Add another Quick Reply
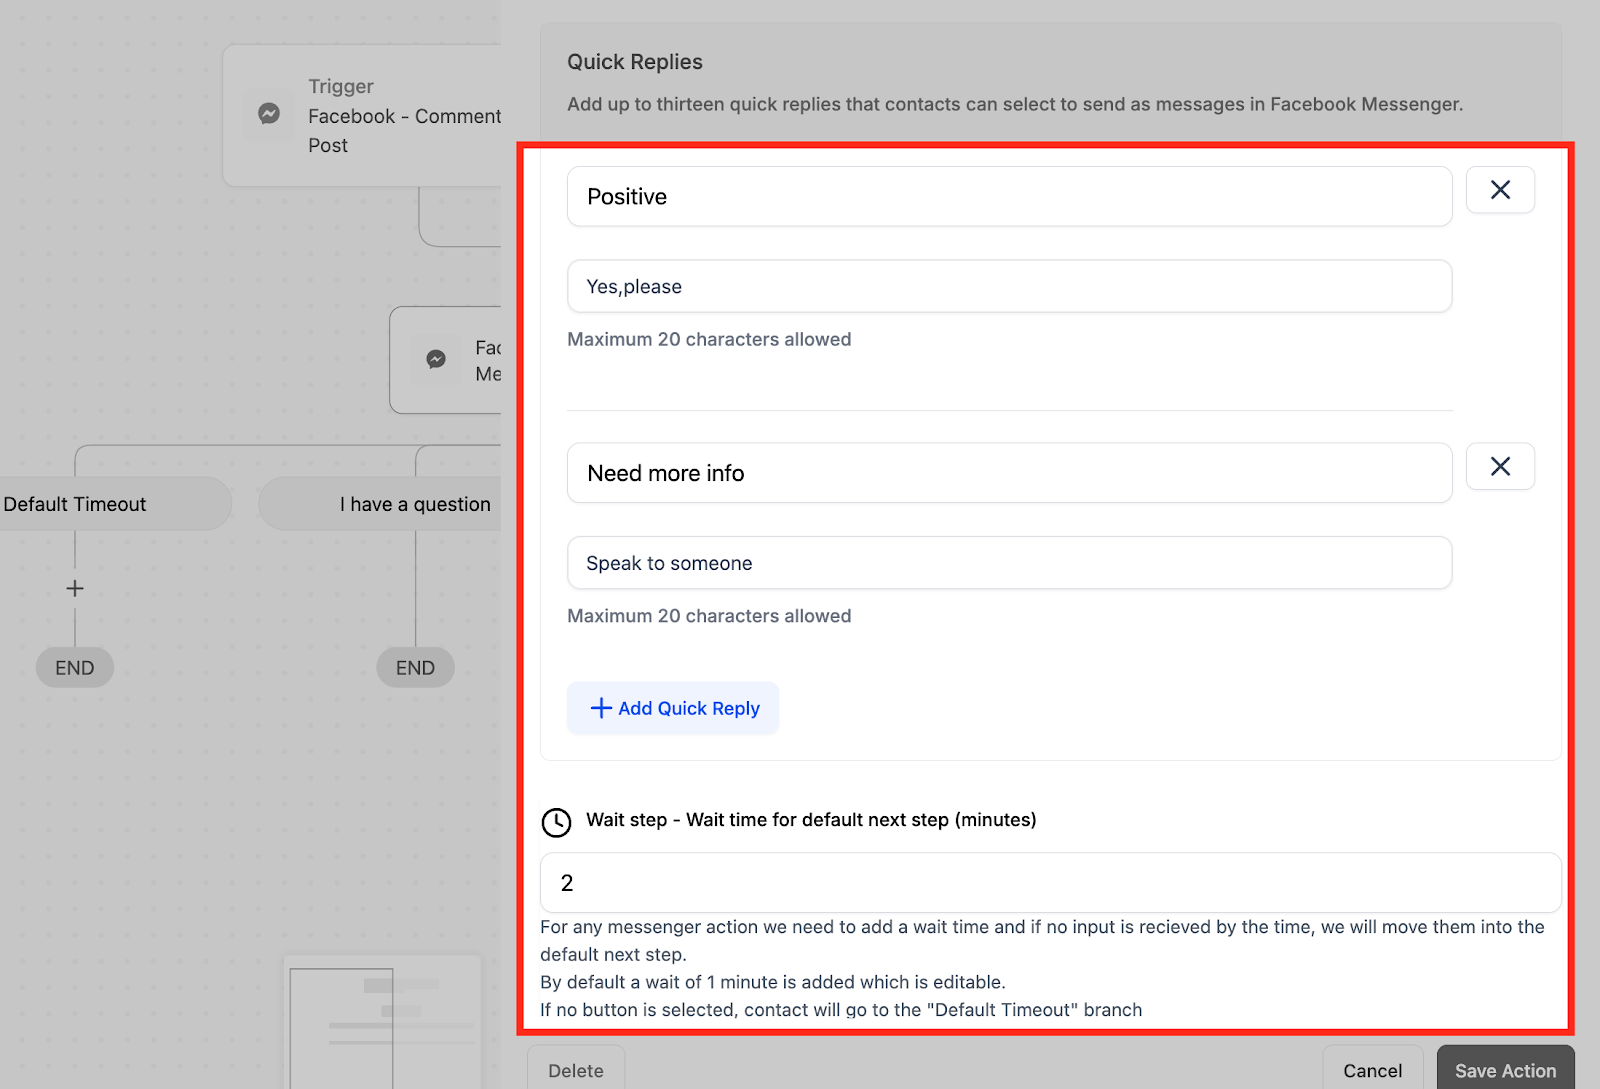Image resolution: width=1600 pixels, height=1089 pixels. coord(673,708)
